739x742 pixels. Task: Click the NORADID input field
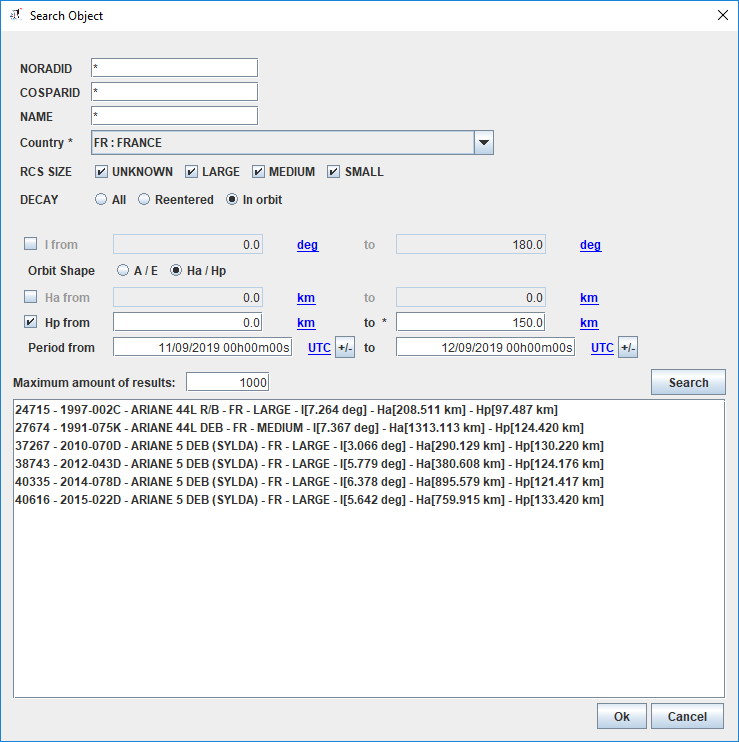174,68
